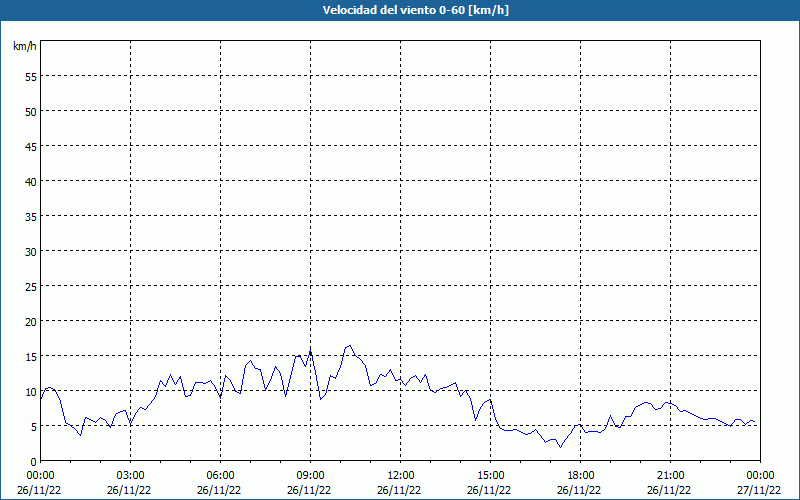Image resolution: width=800 pixels, height=500 pixels.
Task: Click the "00:00" time label dated 27/11/22
Action: pyautogui.click(x=760, y=476)
